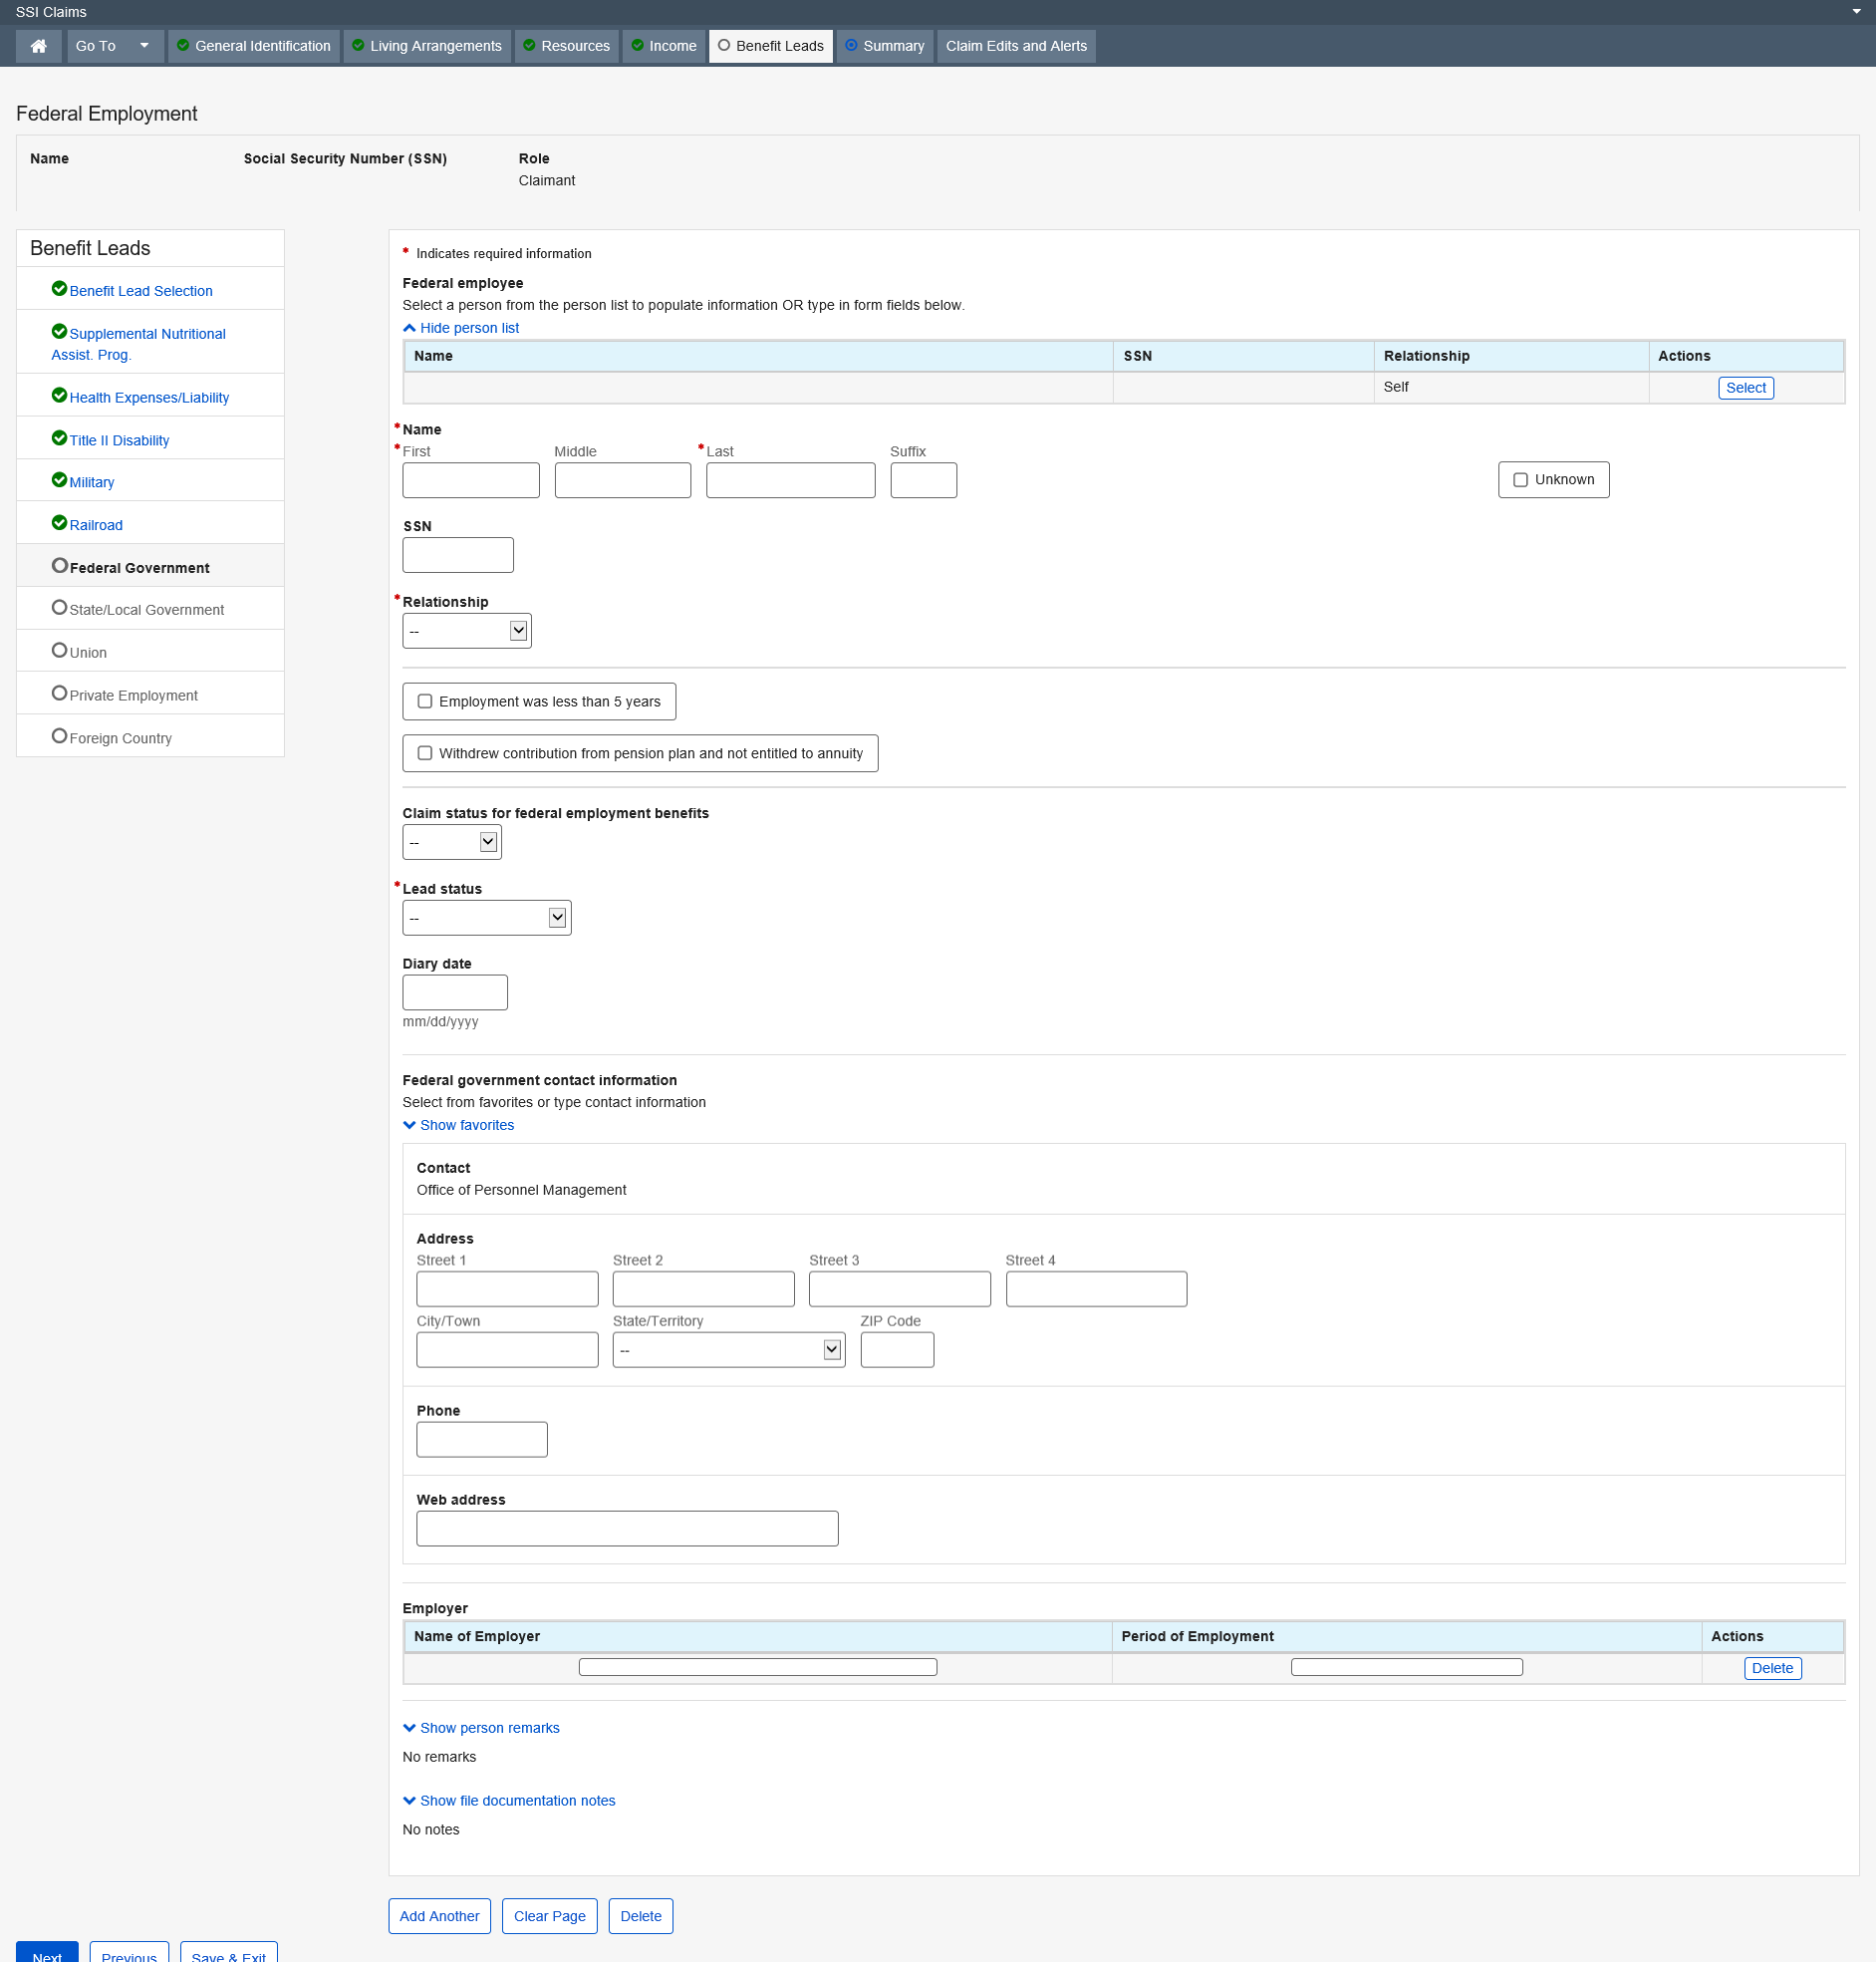Click the green checkmark beside Military
Screen dimensions: 1876x1962
[59, 481]
